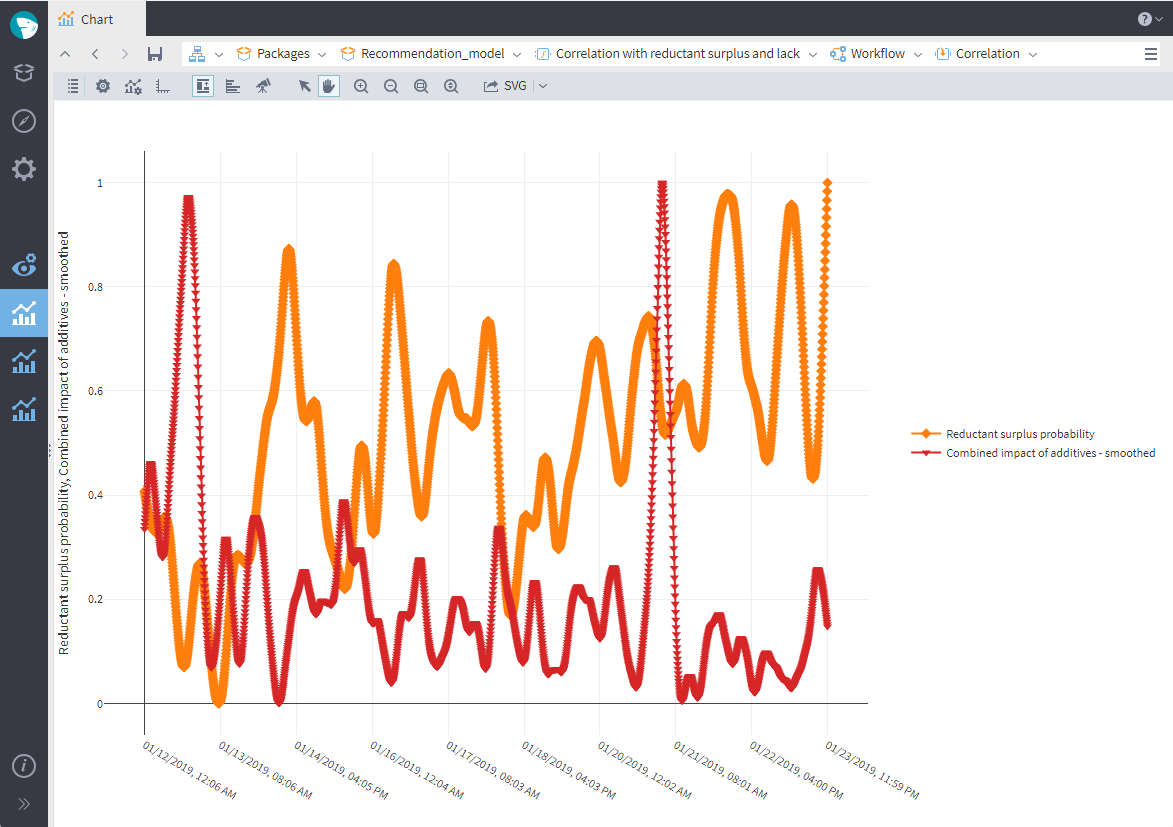Zoom in with the plus magnifier
This screenshot has width=1173, height=827.
pyautogui.click(x=361, y=86)
